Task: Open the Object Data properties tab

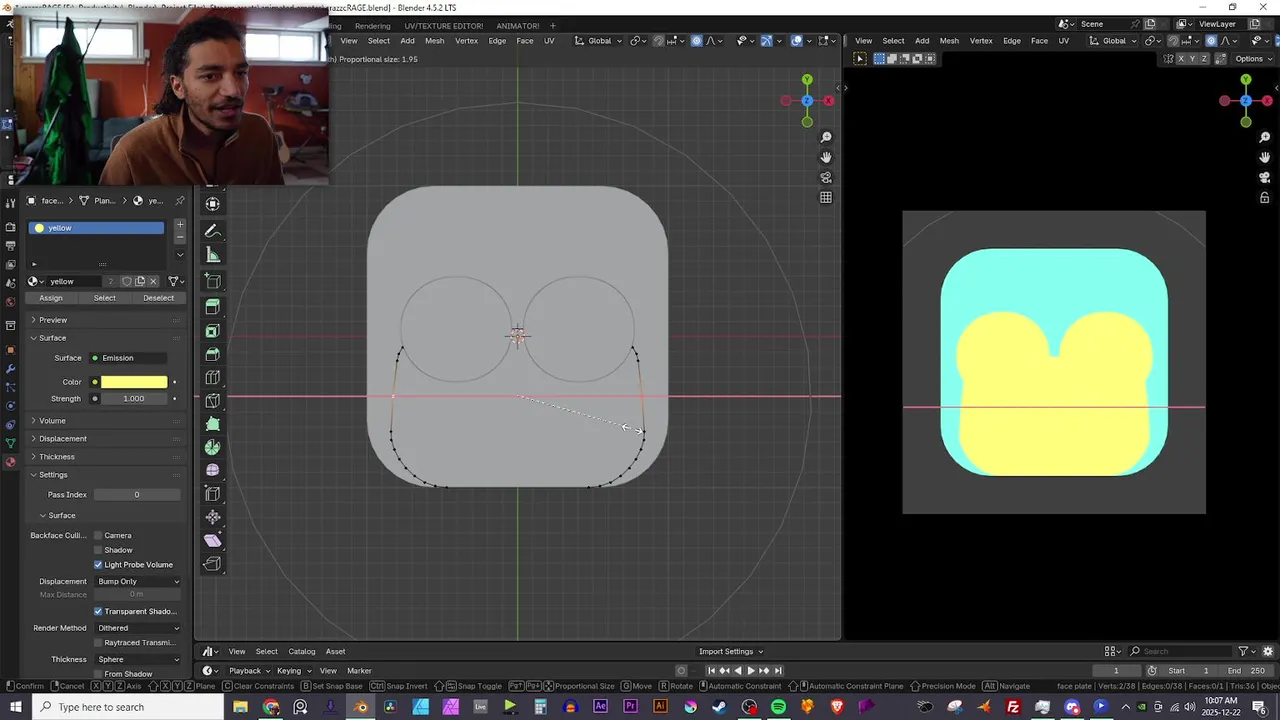Action: pyautogui.click(x=10, y=443)
